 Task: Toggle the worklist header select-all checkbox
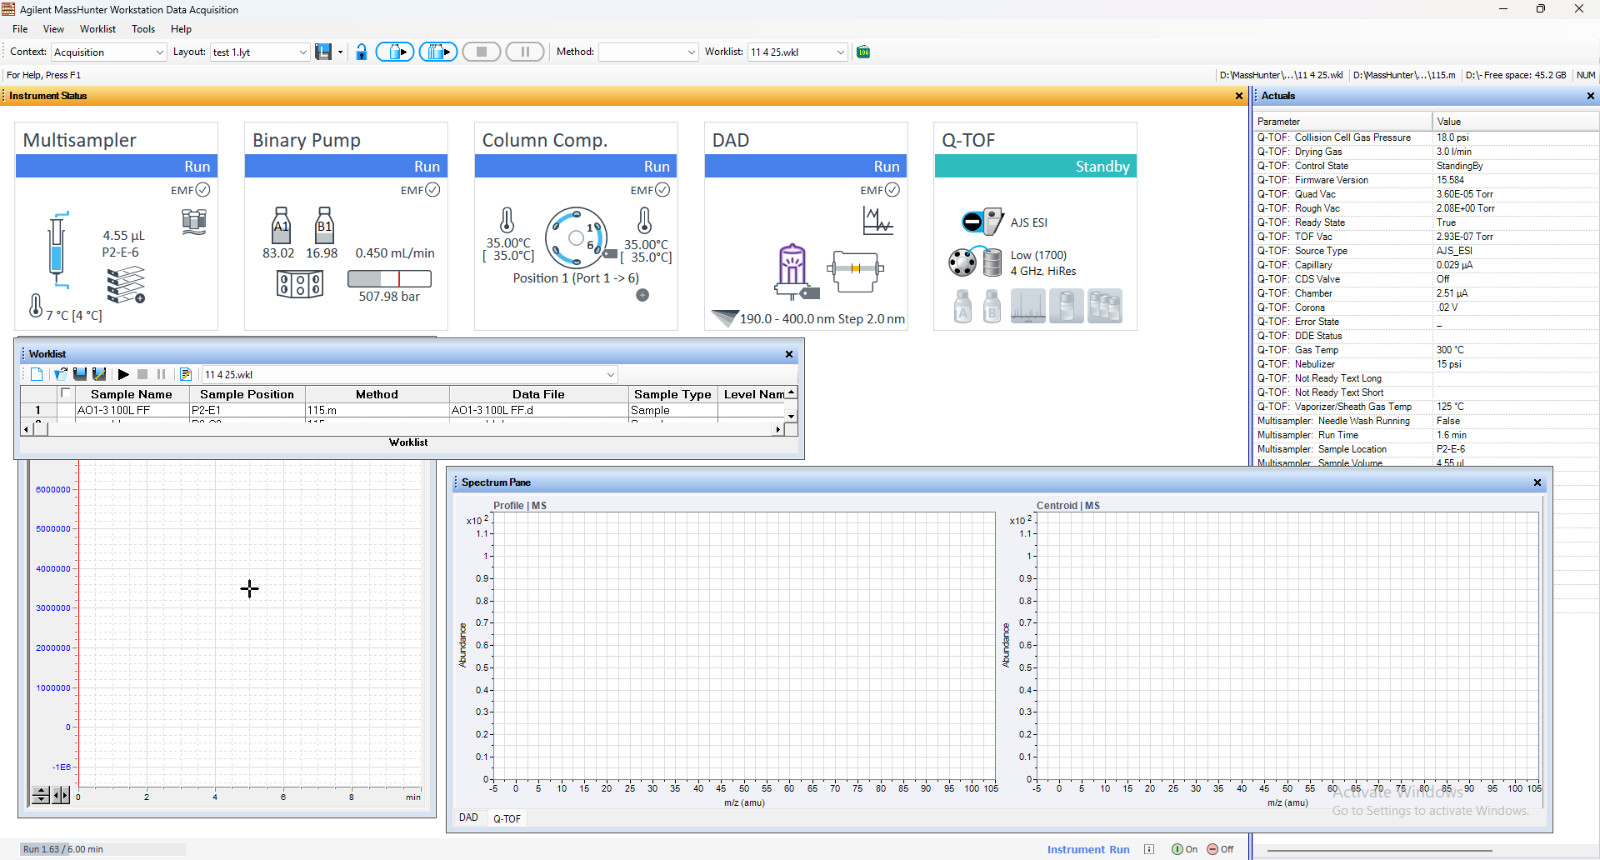pos(65,394)
